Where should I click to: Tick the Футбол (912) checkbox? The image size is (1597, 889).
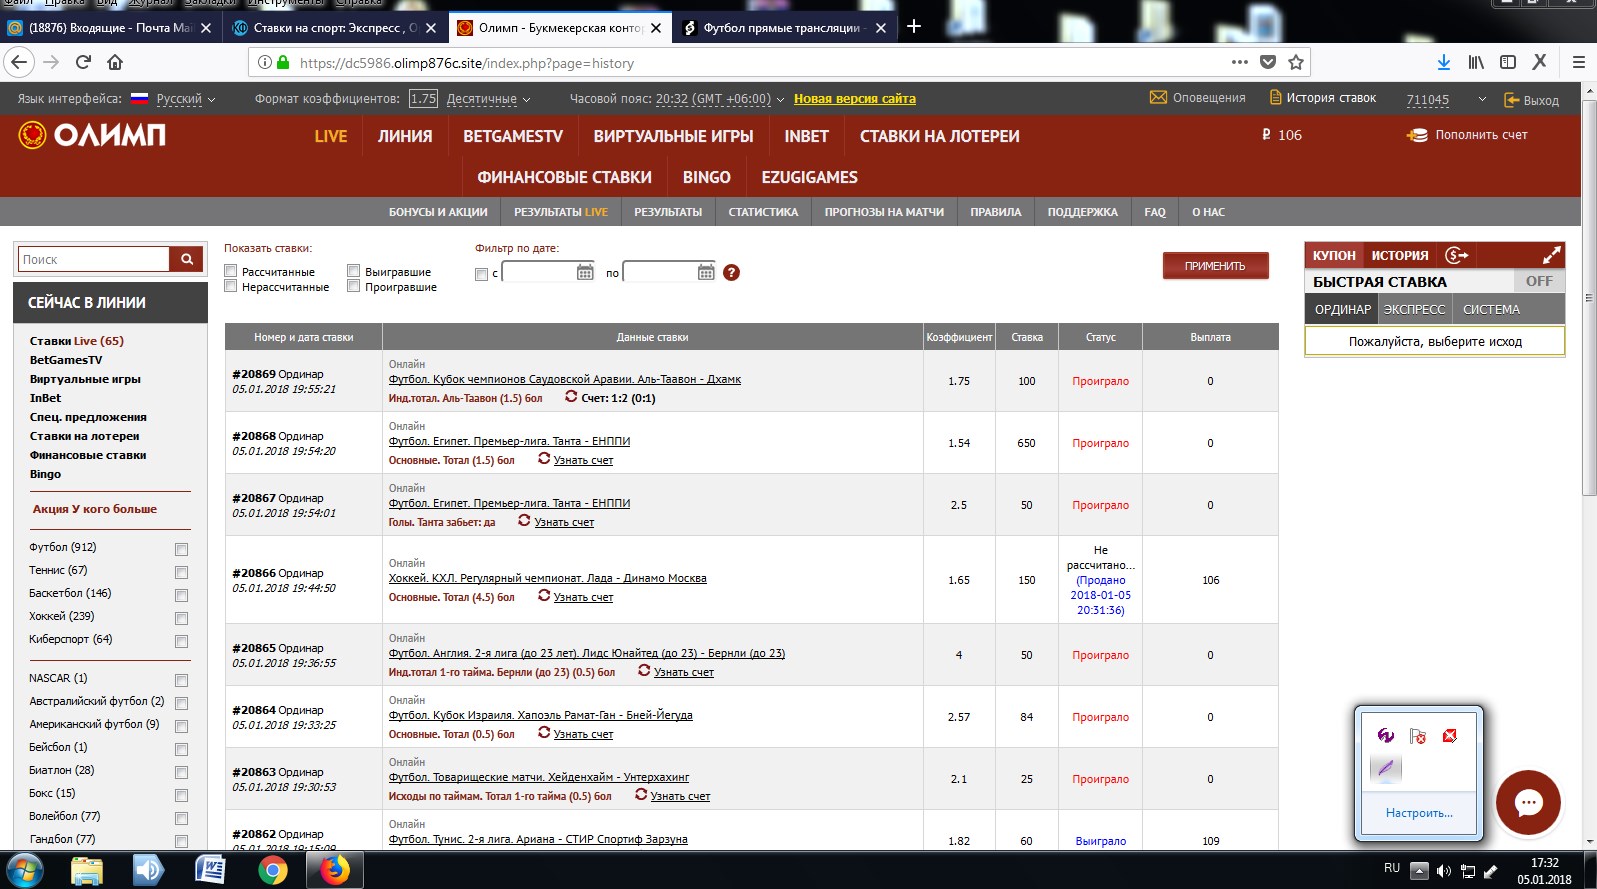181,549
